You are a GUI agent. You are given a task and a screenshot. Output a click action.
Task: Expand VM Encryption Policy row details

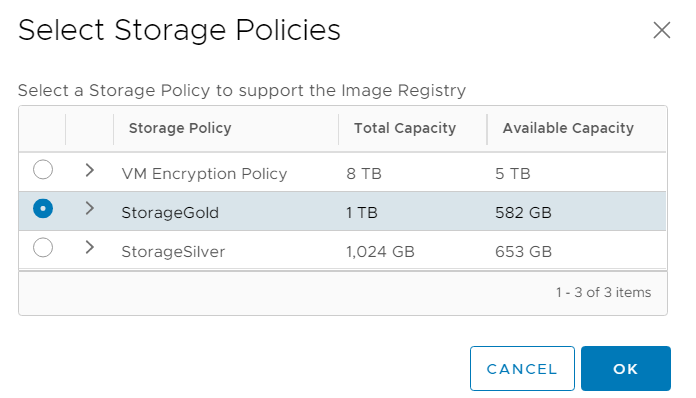pyautogui.click(x=90, y=169)
